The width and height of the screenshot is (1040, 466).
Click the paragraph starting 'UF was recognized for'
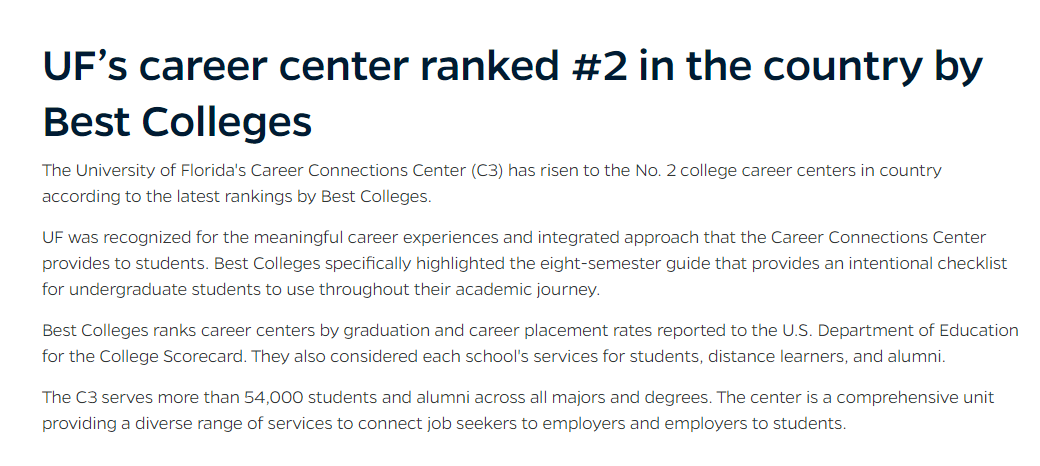[525, 264]
